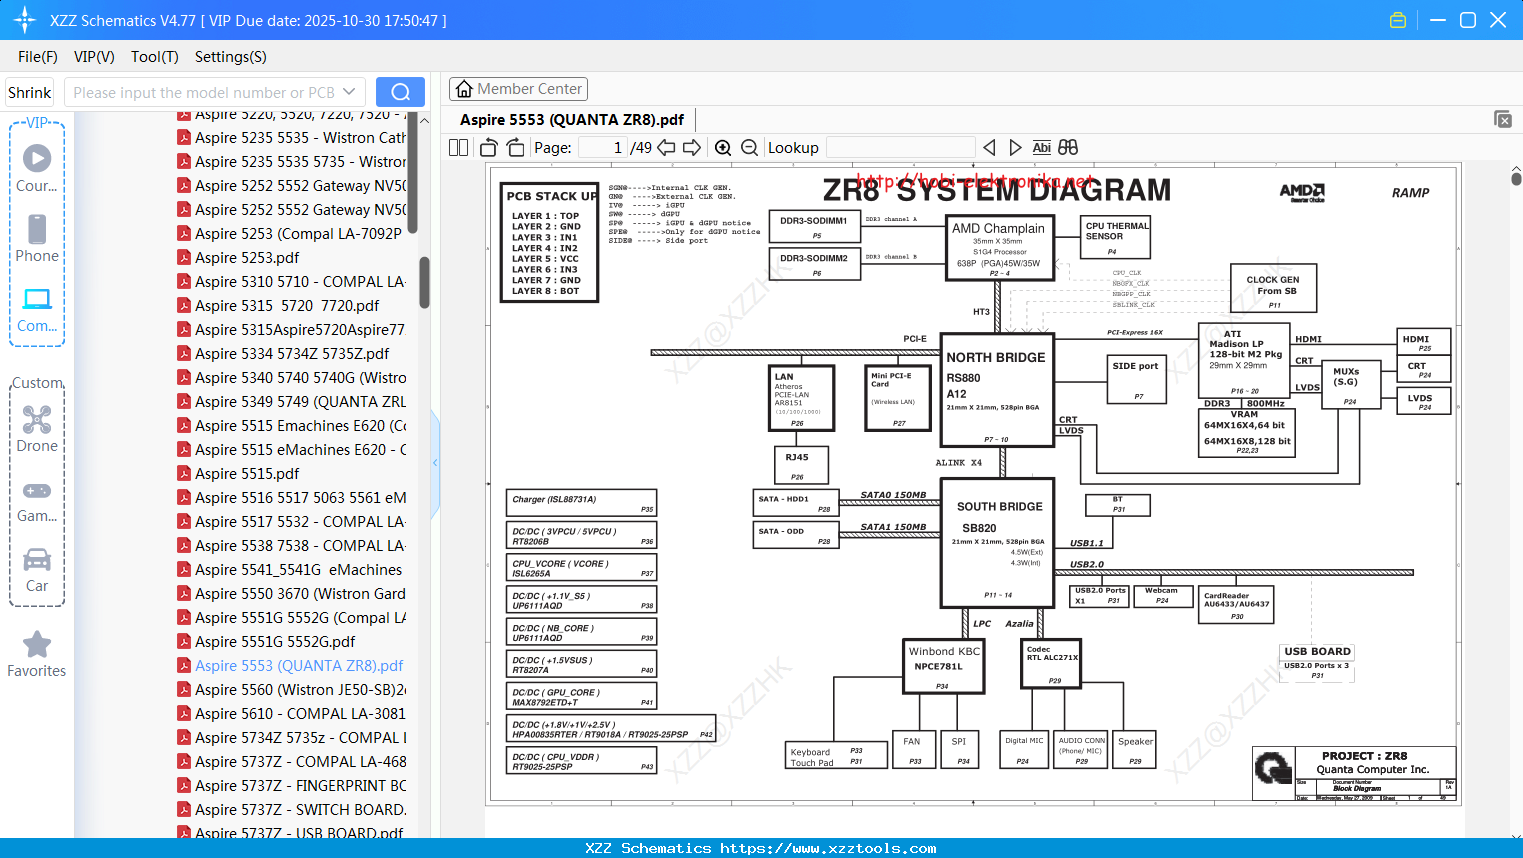Open Aspire 5560 (Wistron JE50-SB) file
Screen dimensions: 1523x858
[292, 690]
